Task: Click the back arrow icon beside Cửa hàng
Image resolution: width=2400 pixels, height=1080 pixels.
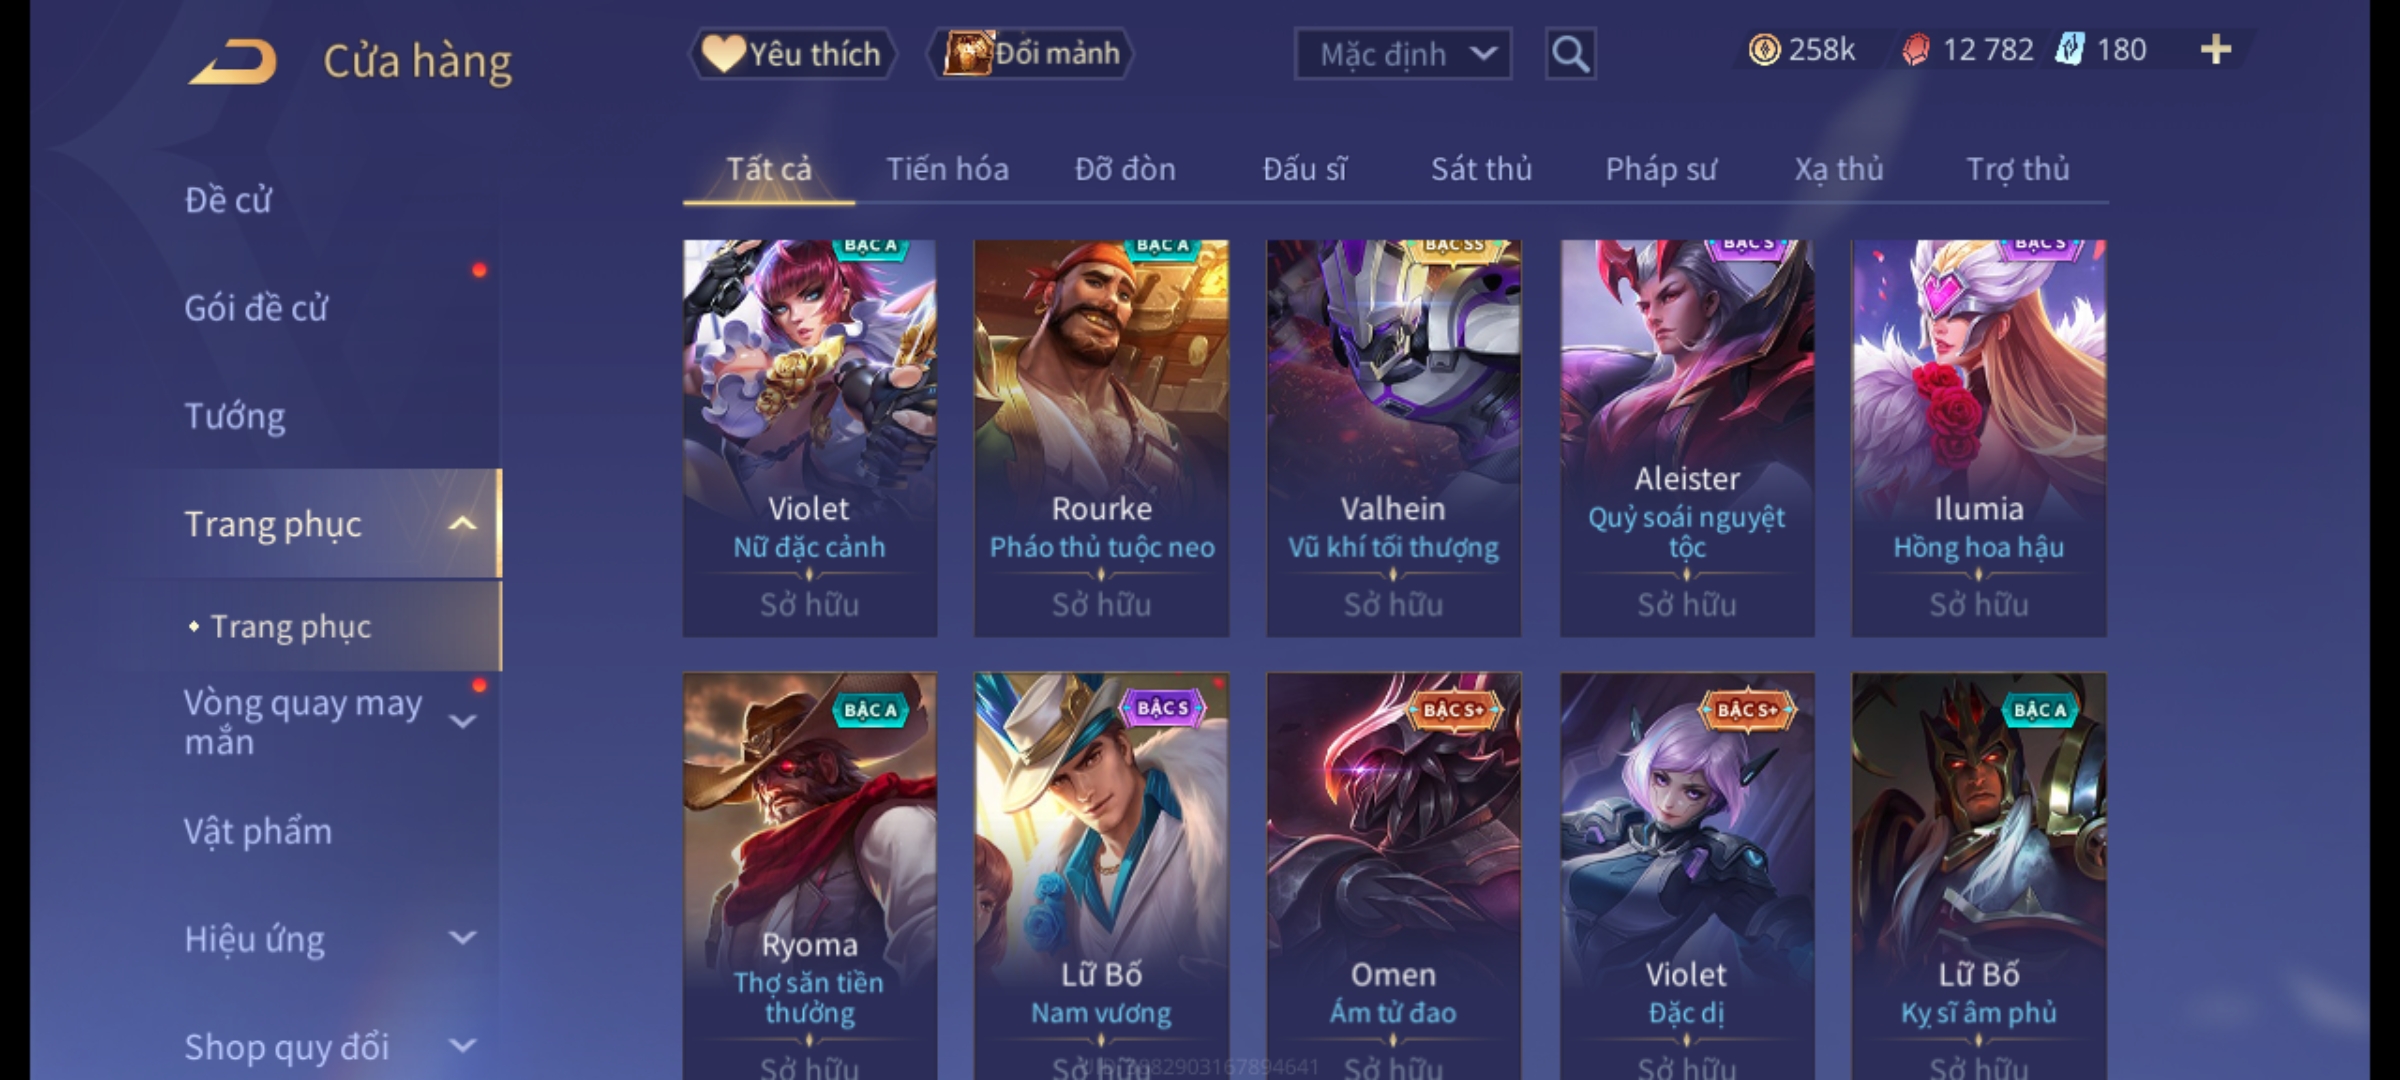Action: [x=232, y=61]
